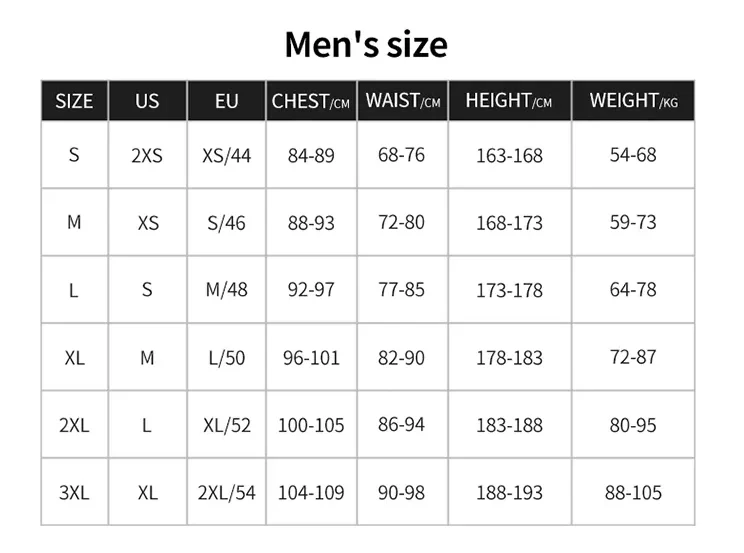Viewport: 744px width, 553px height.
Task: Select the 3XL size row label
Action: click(74, 492)
